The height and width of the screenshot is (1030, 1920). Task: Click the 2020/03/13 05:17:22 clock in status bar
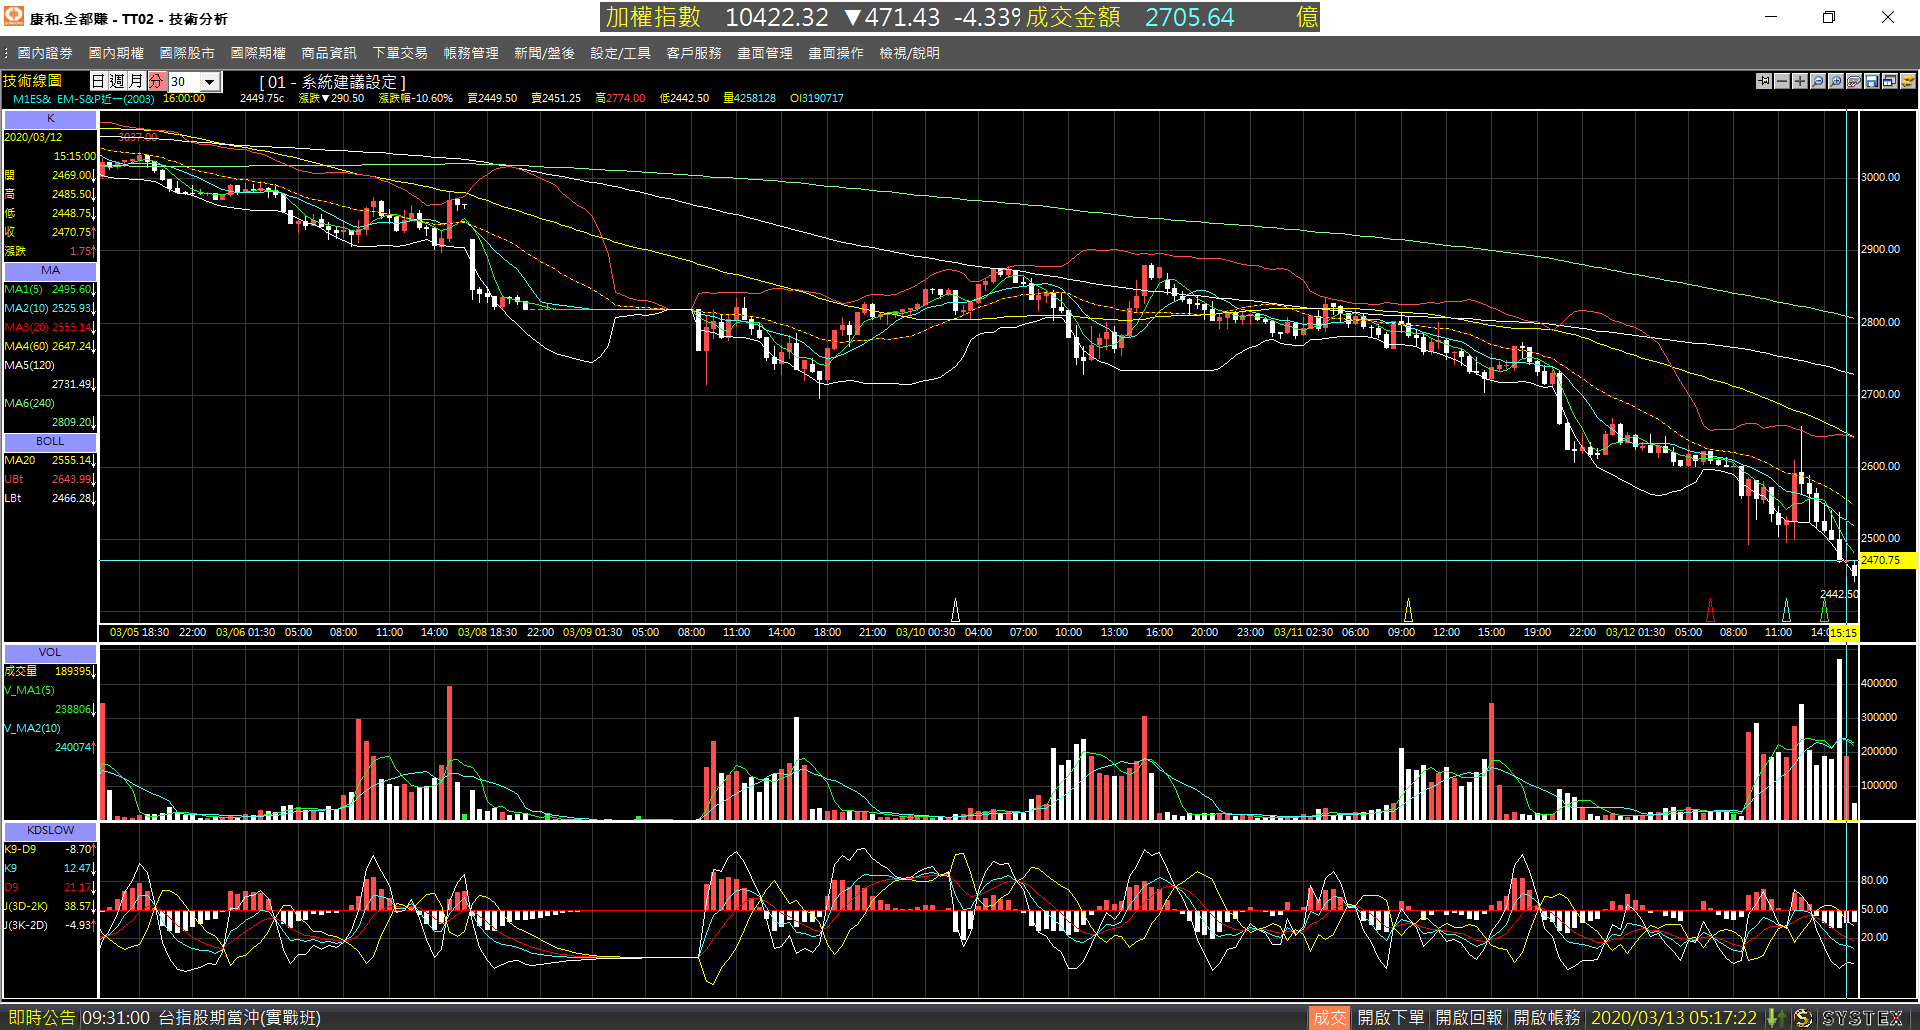click(1674, 1018)
